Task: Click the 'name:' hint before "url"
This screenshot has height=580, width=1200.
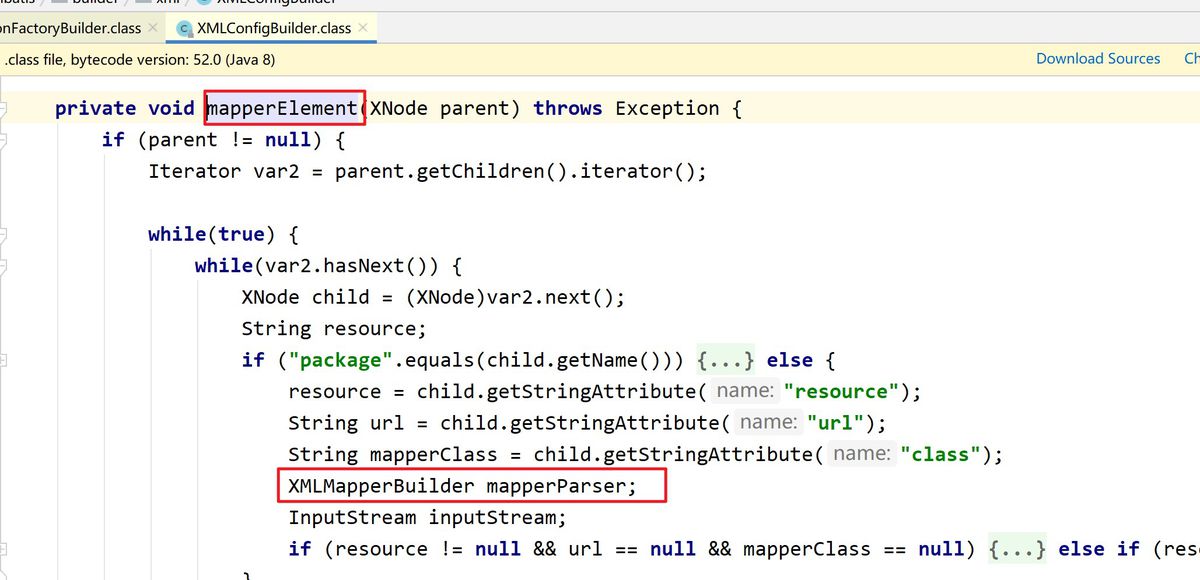Action: (x=768, y=423)
